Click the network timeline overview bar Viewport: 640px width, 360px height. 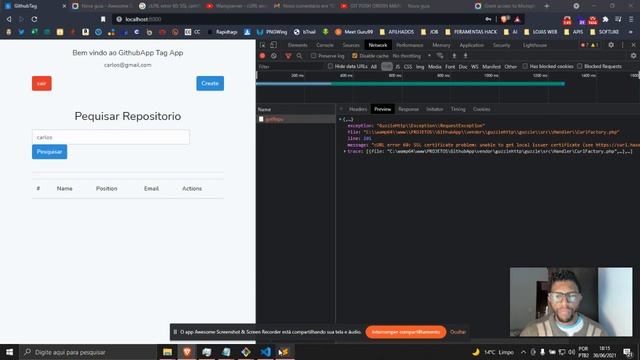(410, 84)
